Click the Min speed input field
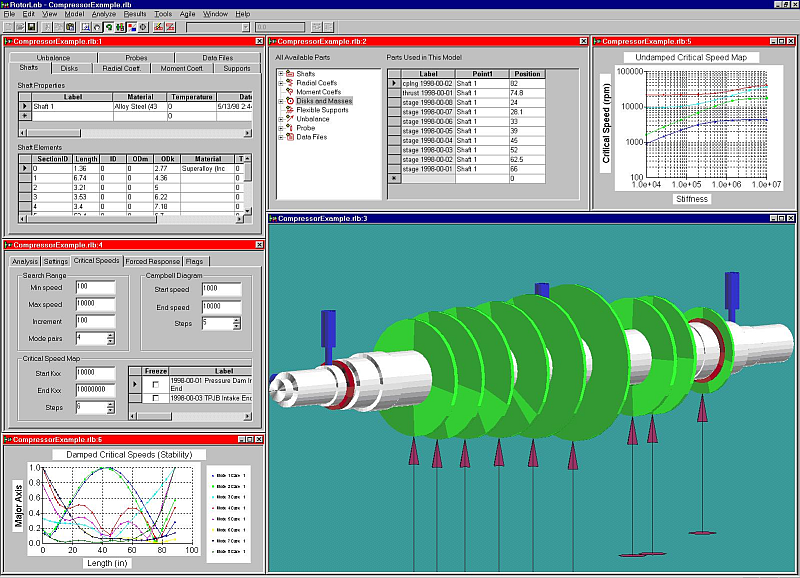Screen dimensions: 800x578 [x=95, y=287]
